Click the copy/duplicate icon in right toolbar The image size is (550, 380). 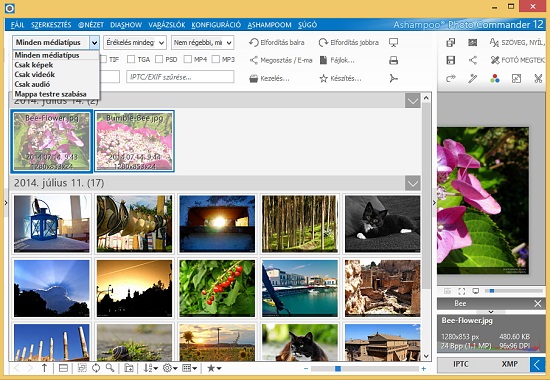451,42
